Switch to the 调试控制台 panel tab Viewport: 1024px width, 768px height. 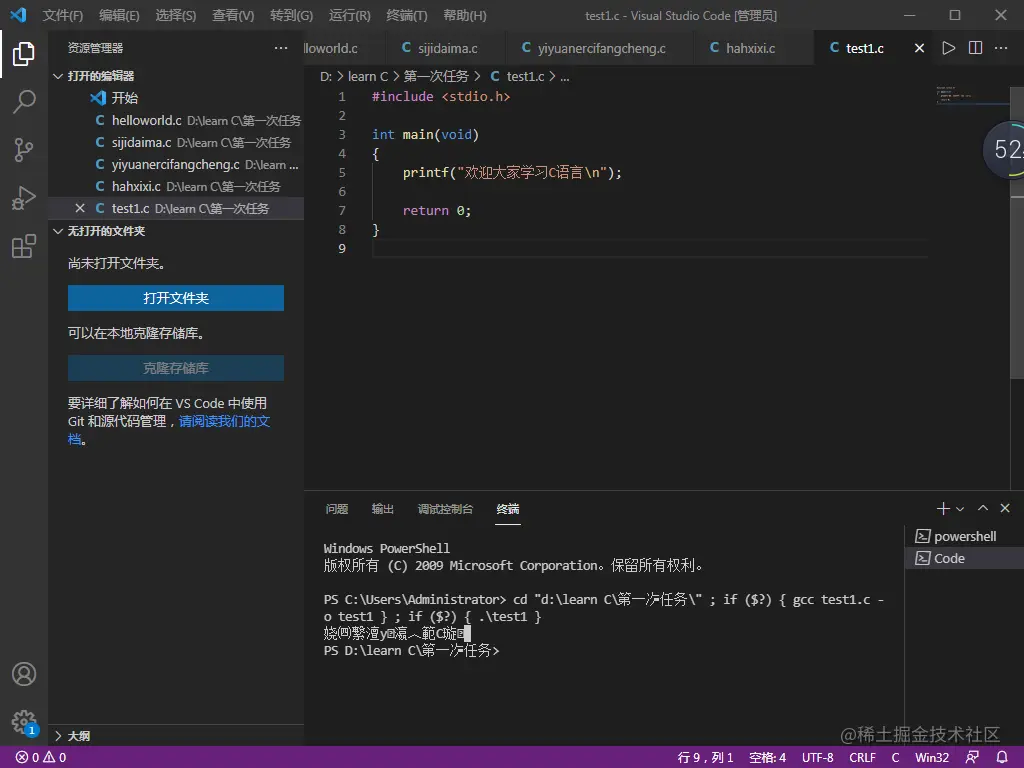(445, 509)
